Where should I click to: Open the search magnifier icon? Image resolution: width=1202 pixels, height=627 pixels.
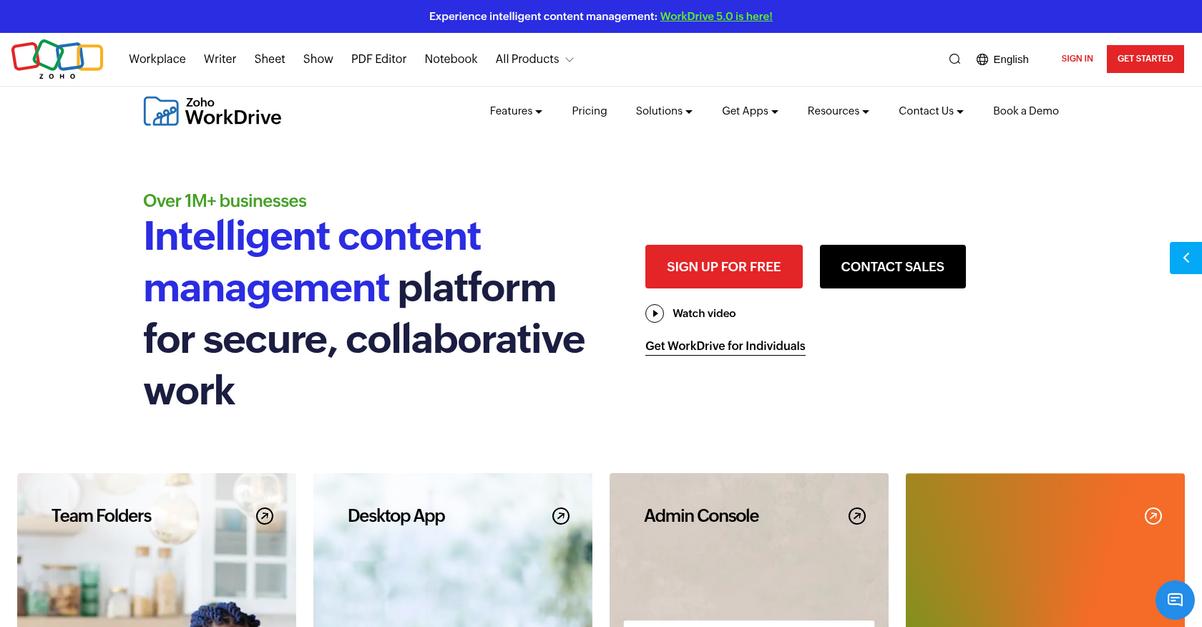click(x=954, y=59)
